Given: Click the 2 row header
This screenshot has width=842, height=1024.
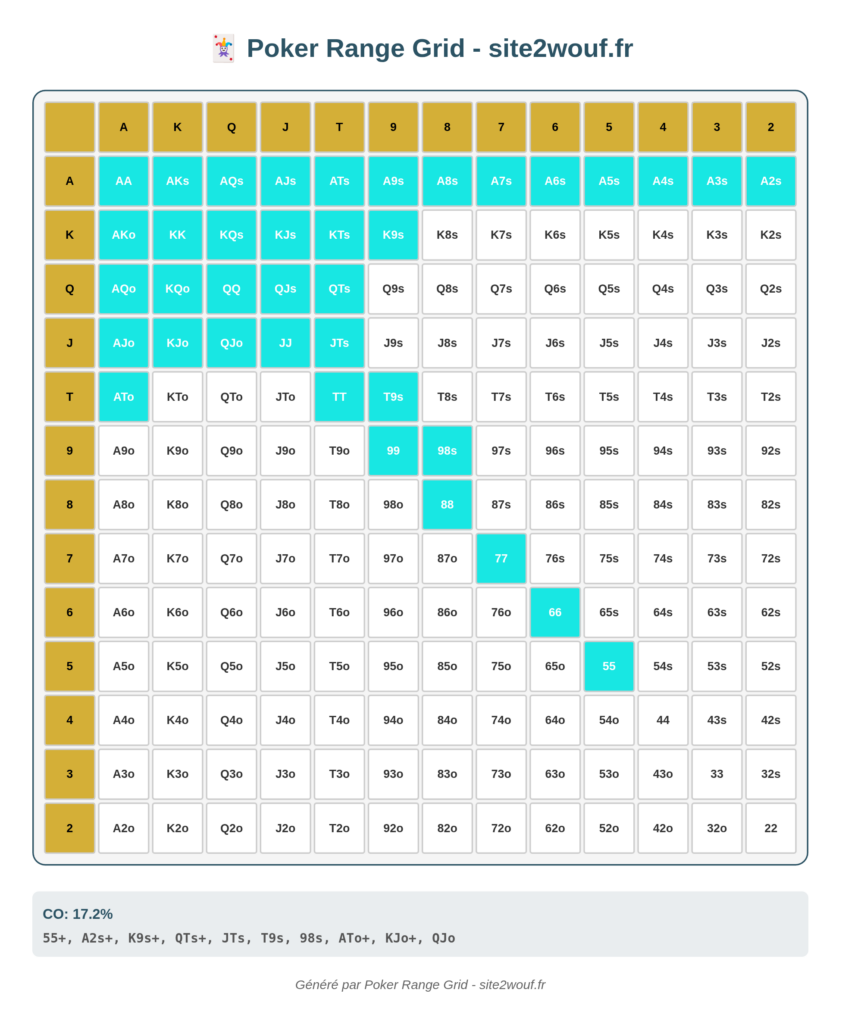Looking at the screenshot, I should (70, 827).
